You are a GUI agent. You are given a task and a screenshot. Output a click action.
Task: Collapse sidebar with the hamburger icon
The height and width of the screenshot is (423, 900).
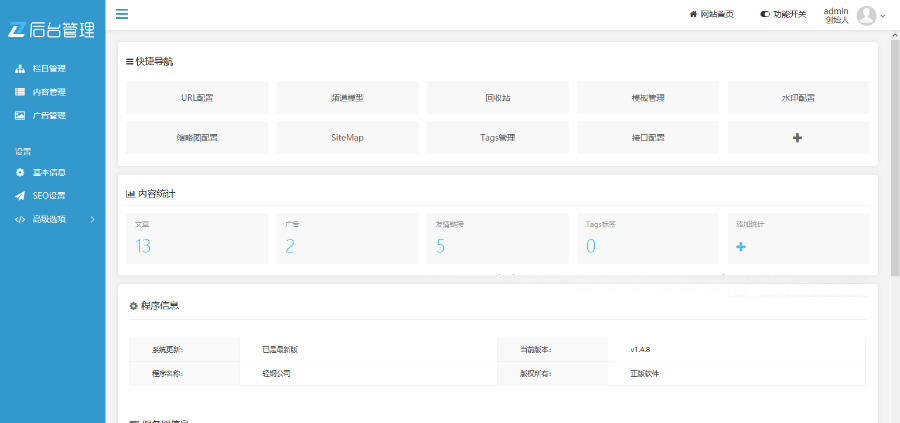point(122,14)
